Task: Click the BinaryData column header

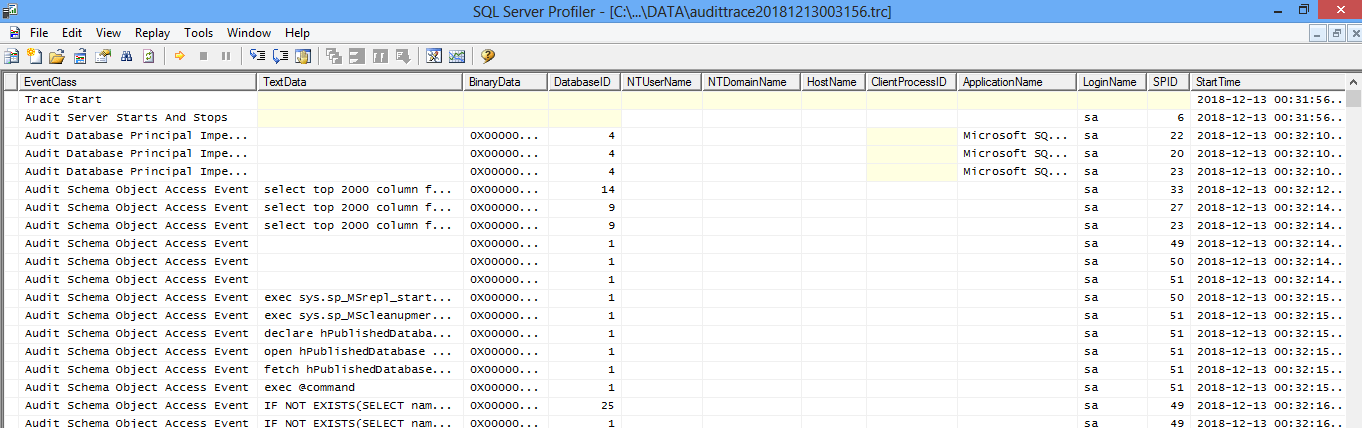Action: pyautogui.click(x=506, y=82)
